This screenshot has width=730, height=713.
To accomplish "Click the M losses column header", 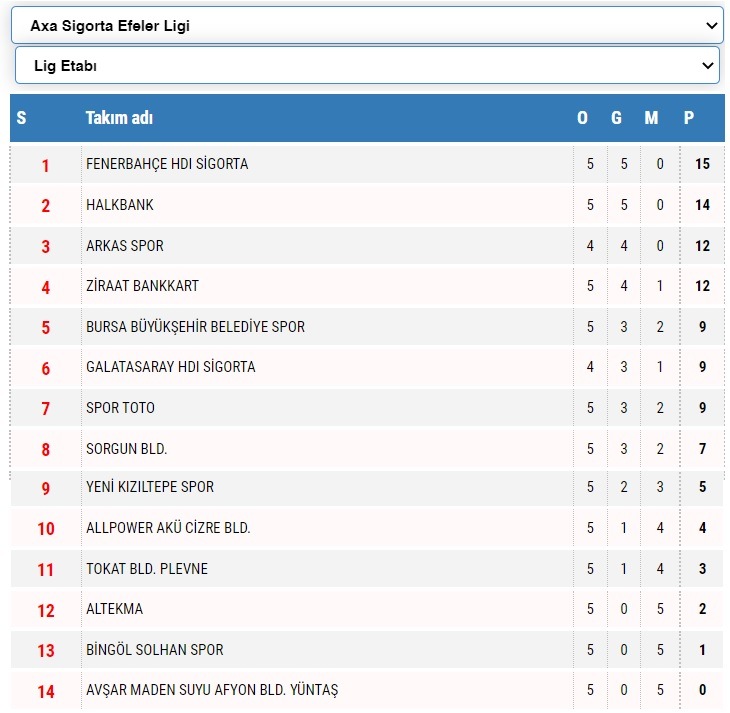I will [652, 118].
